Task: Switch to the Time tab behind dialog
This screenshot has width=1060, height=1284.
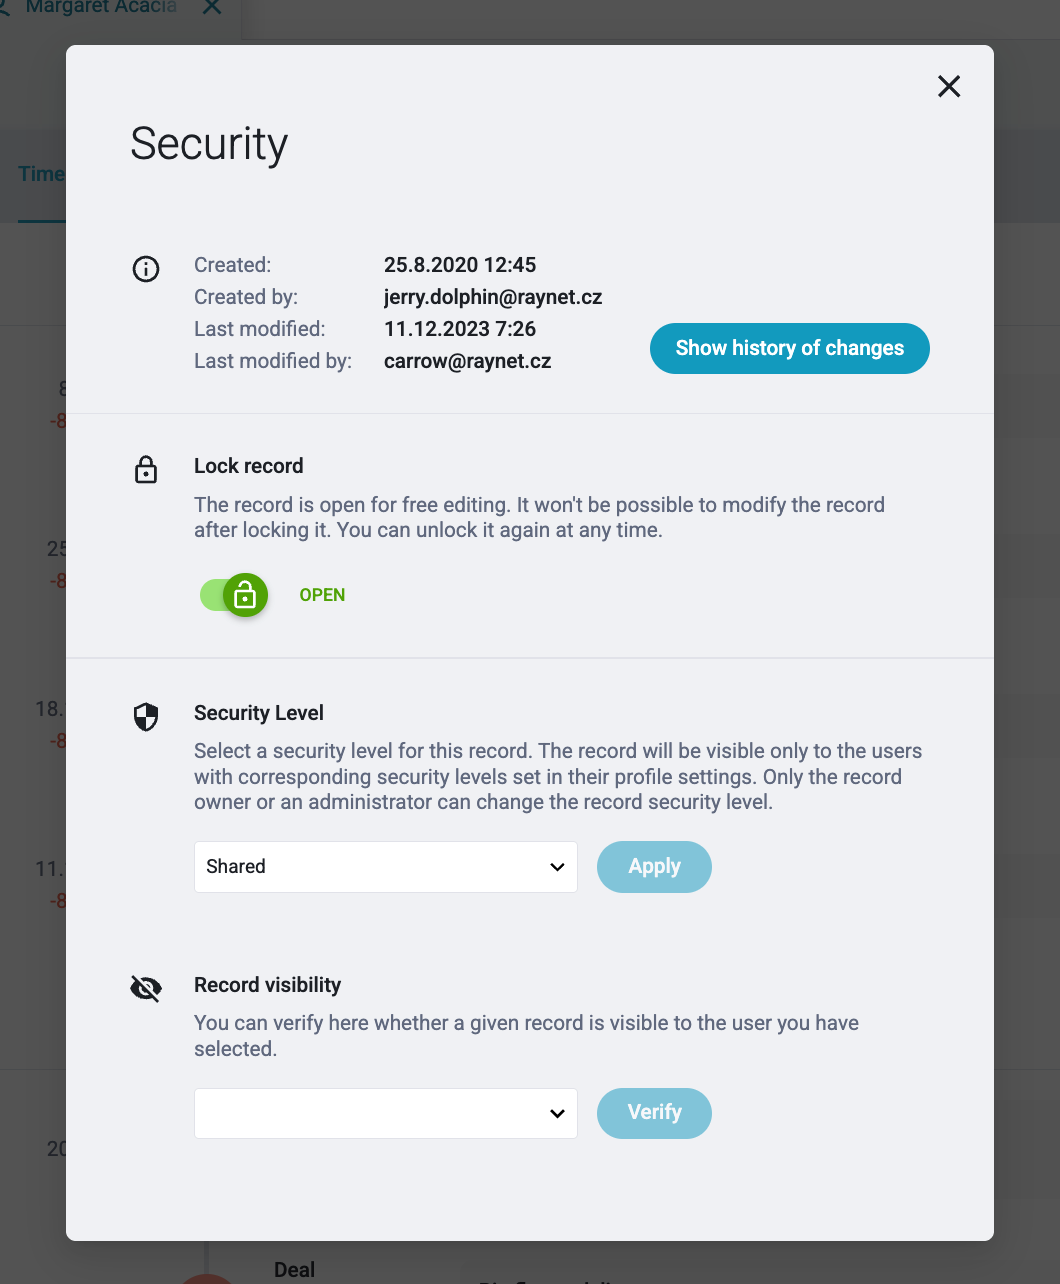Action: [41, 174]
